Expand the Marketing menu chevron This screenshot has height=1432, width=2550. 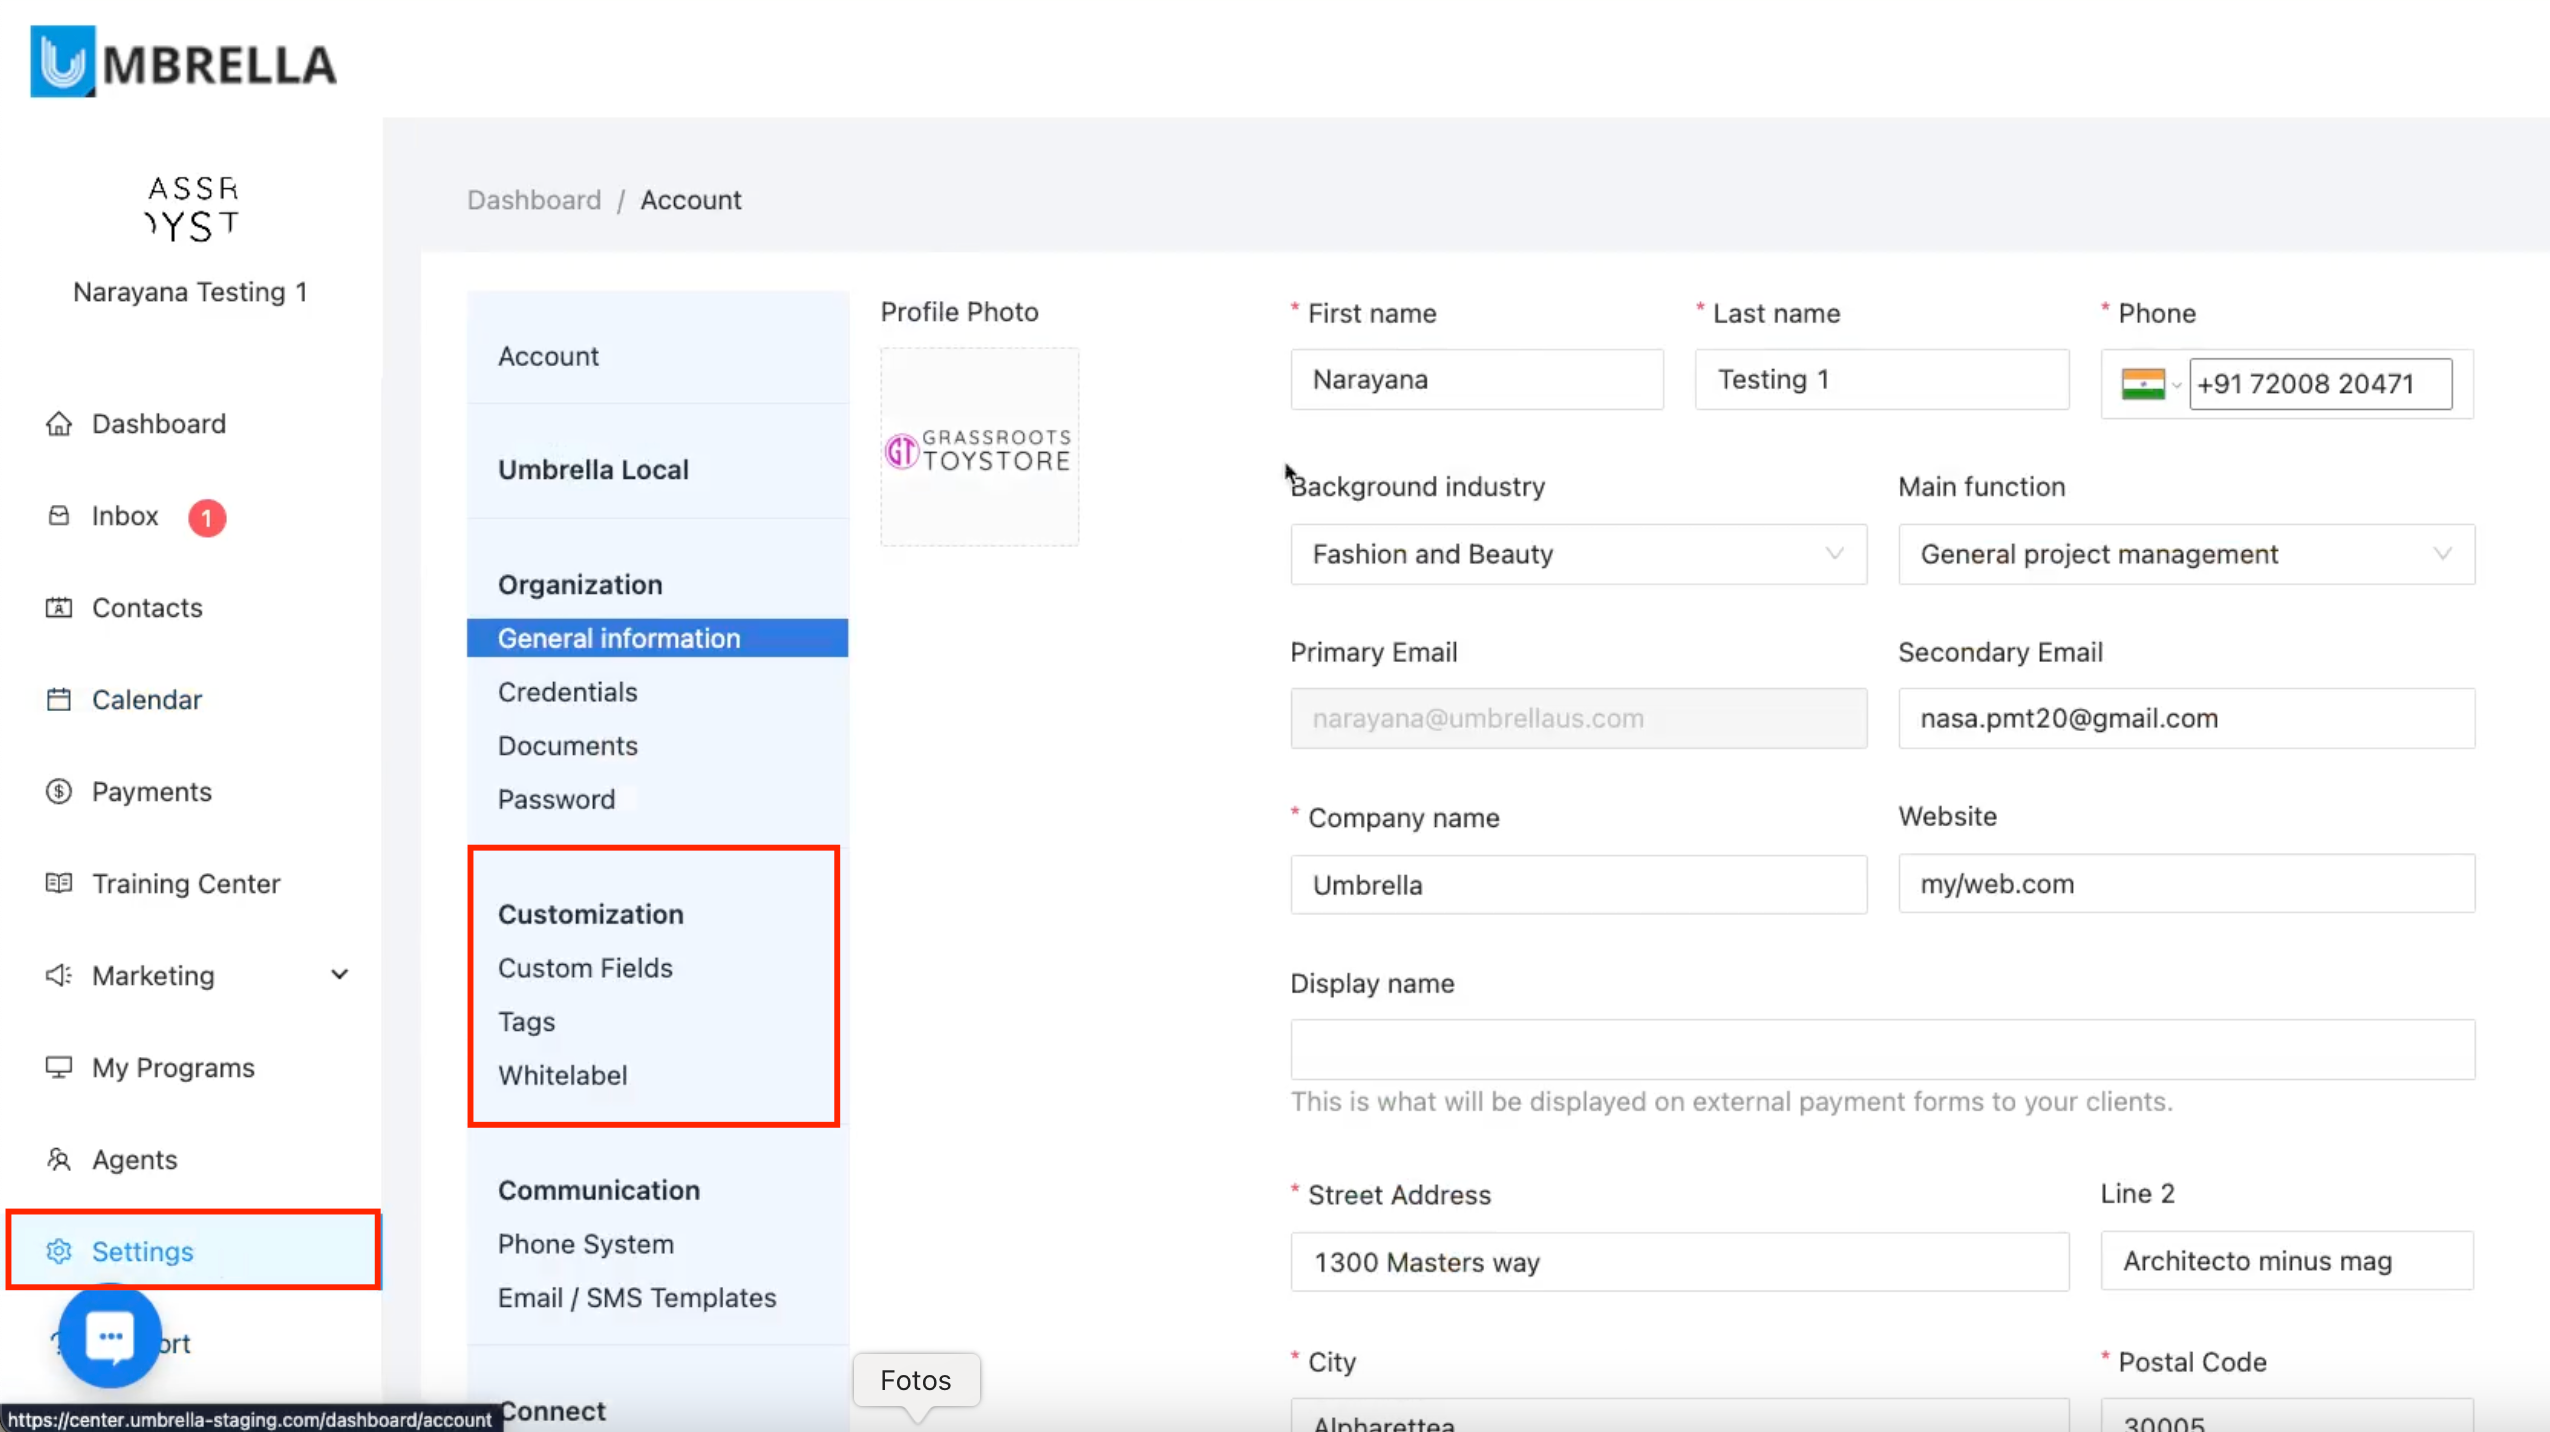(340, 975)
